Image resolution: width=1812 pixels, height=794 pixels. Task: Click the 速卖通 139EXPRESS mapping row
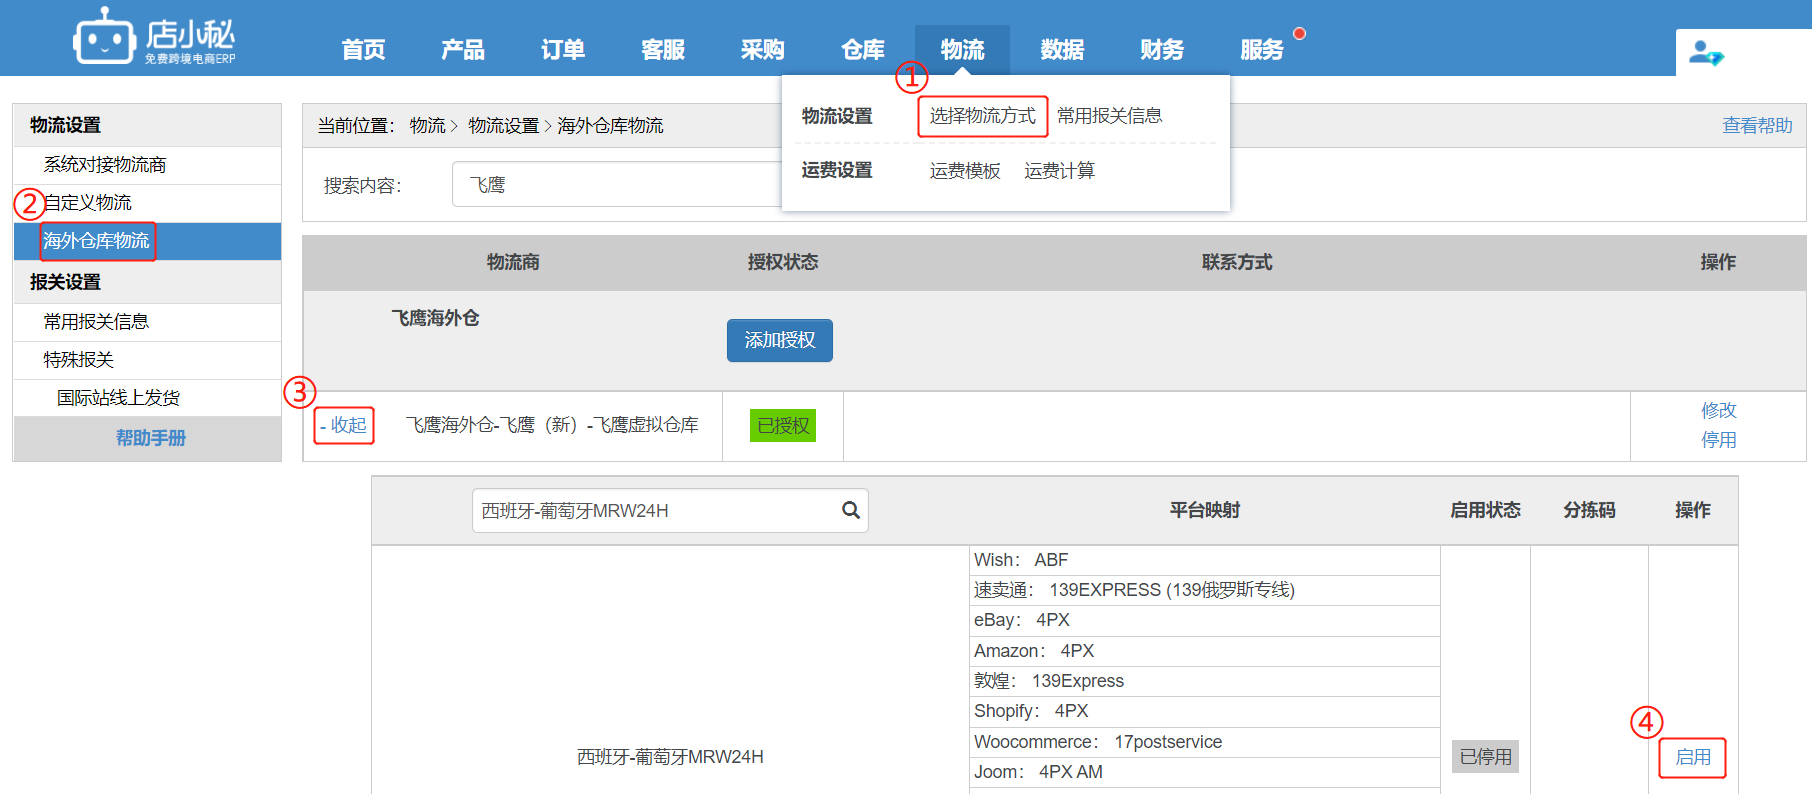click(x=1205, y=590)
